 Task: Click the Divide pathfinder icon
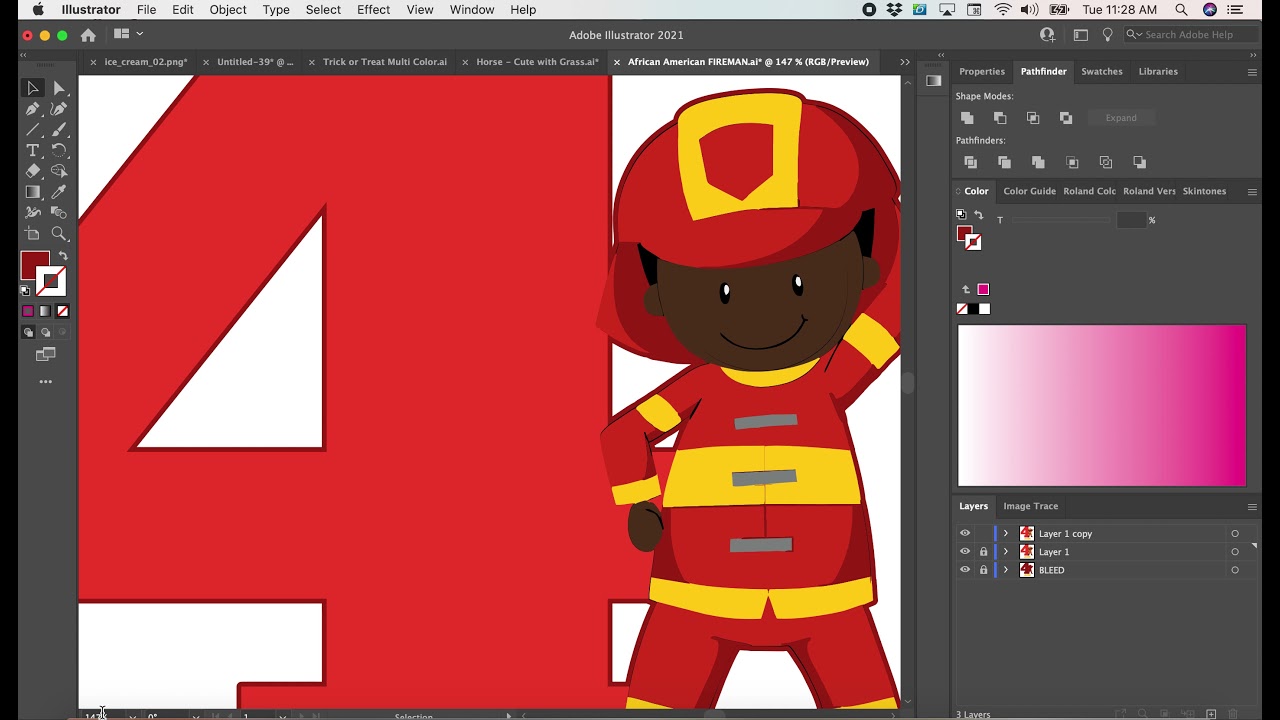pyautogui.click(x=970, y=162)
